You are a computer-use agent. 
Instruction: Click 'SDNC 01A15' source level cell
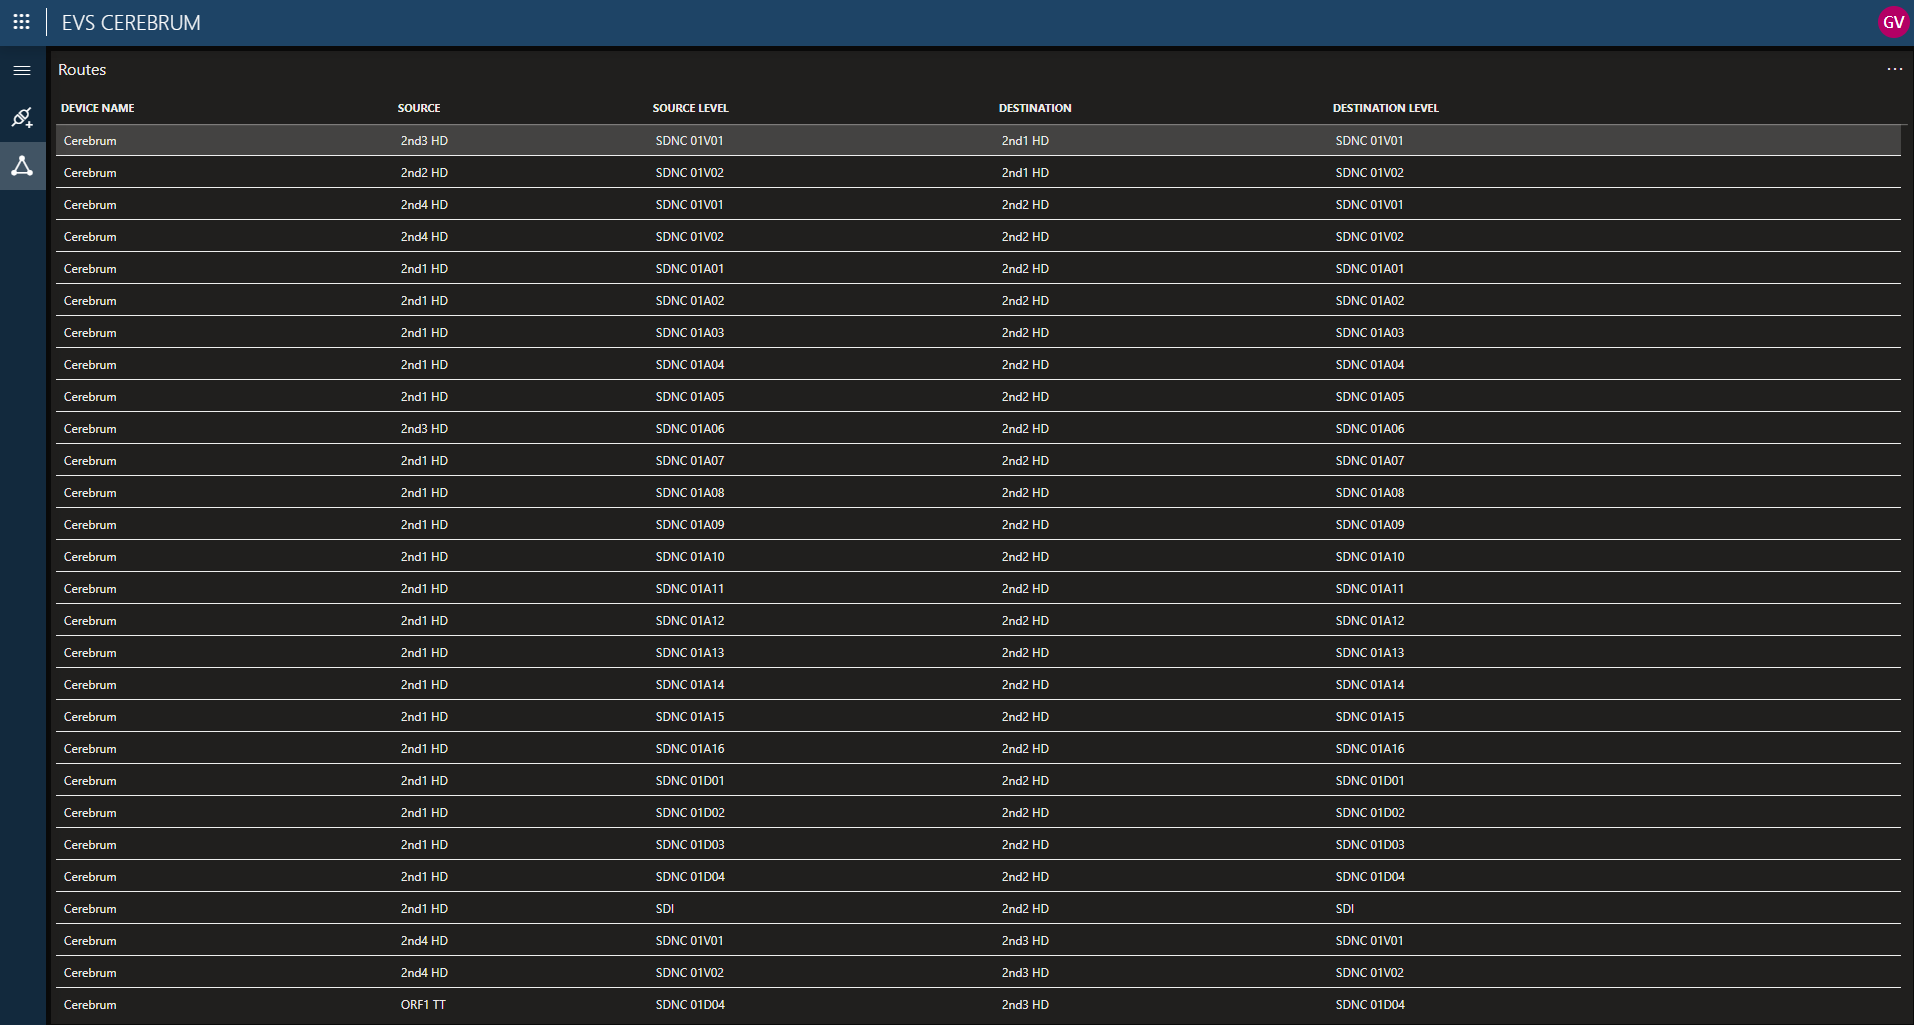tap(690, 717)
